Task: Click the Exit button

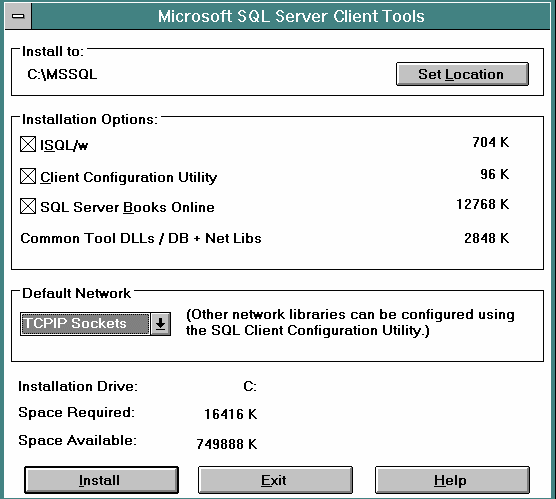Action: coord(275,480)
